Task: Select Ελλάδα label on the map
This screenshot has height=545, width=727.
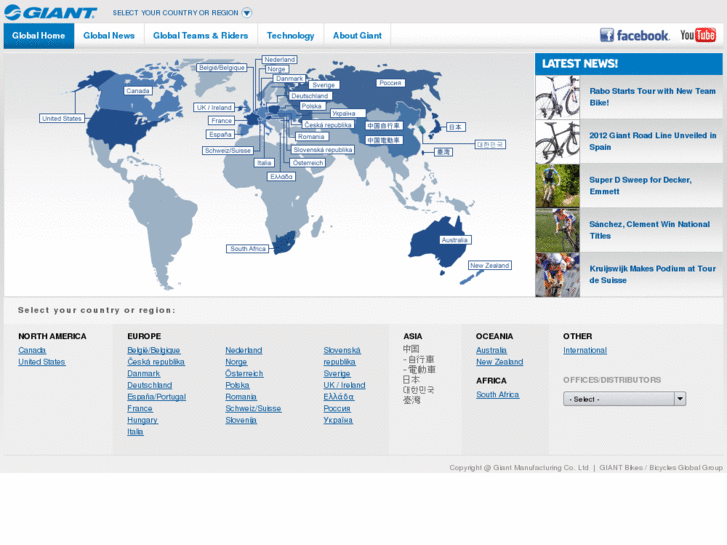Action: (281, 177)
